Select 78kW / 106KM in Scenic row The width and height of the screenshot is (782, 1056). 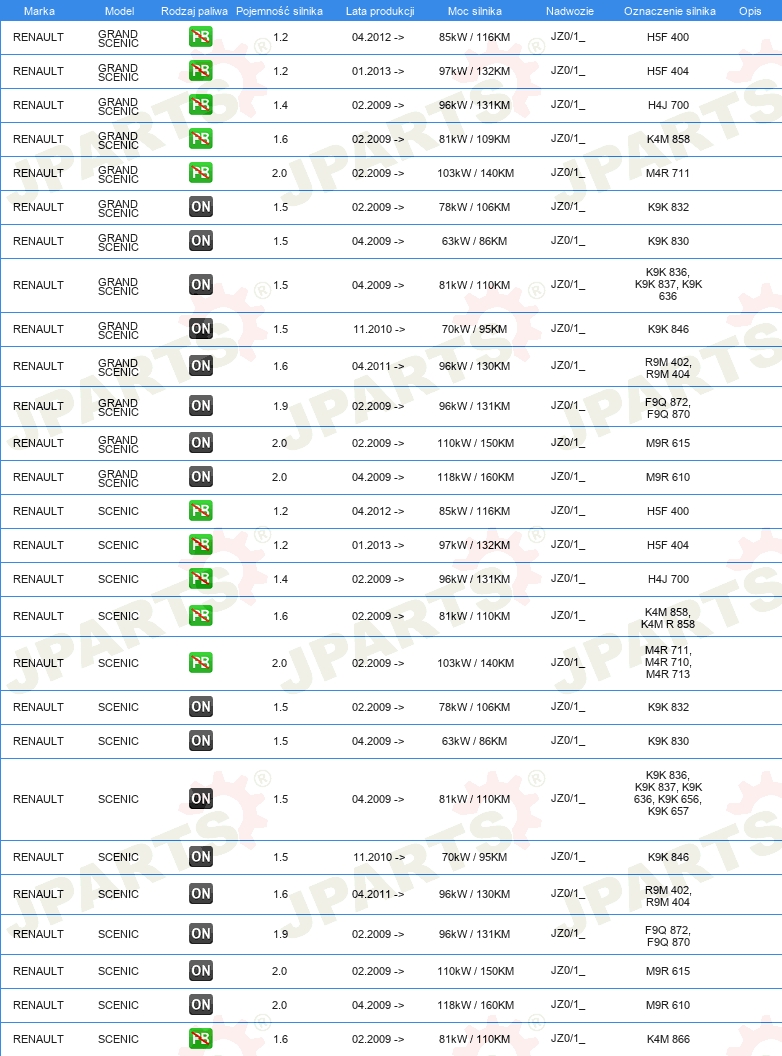click(x=474, y=707)
